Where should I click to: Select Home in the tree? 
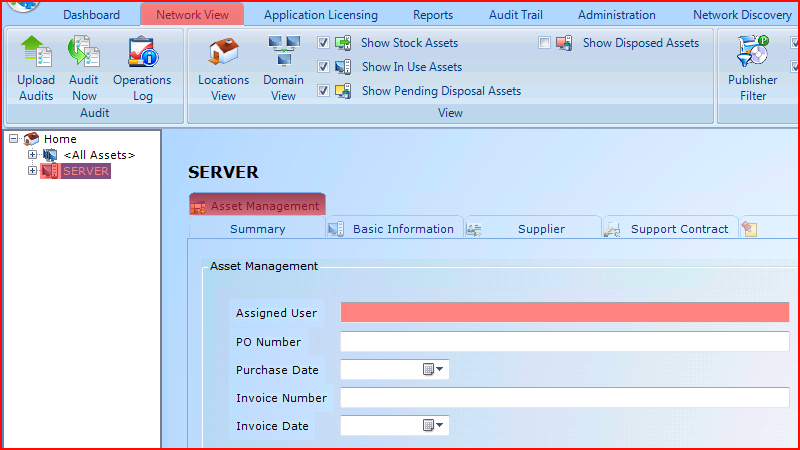(60, 139)
